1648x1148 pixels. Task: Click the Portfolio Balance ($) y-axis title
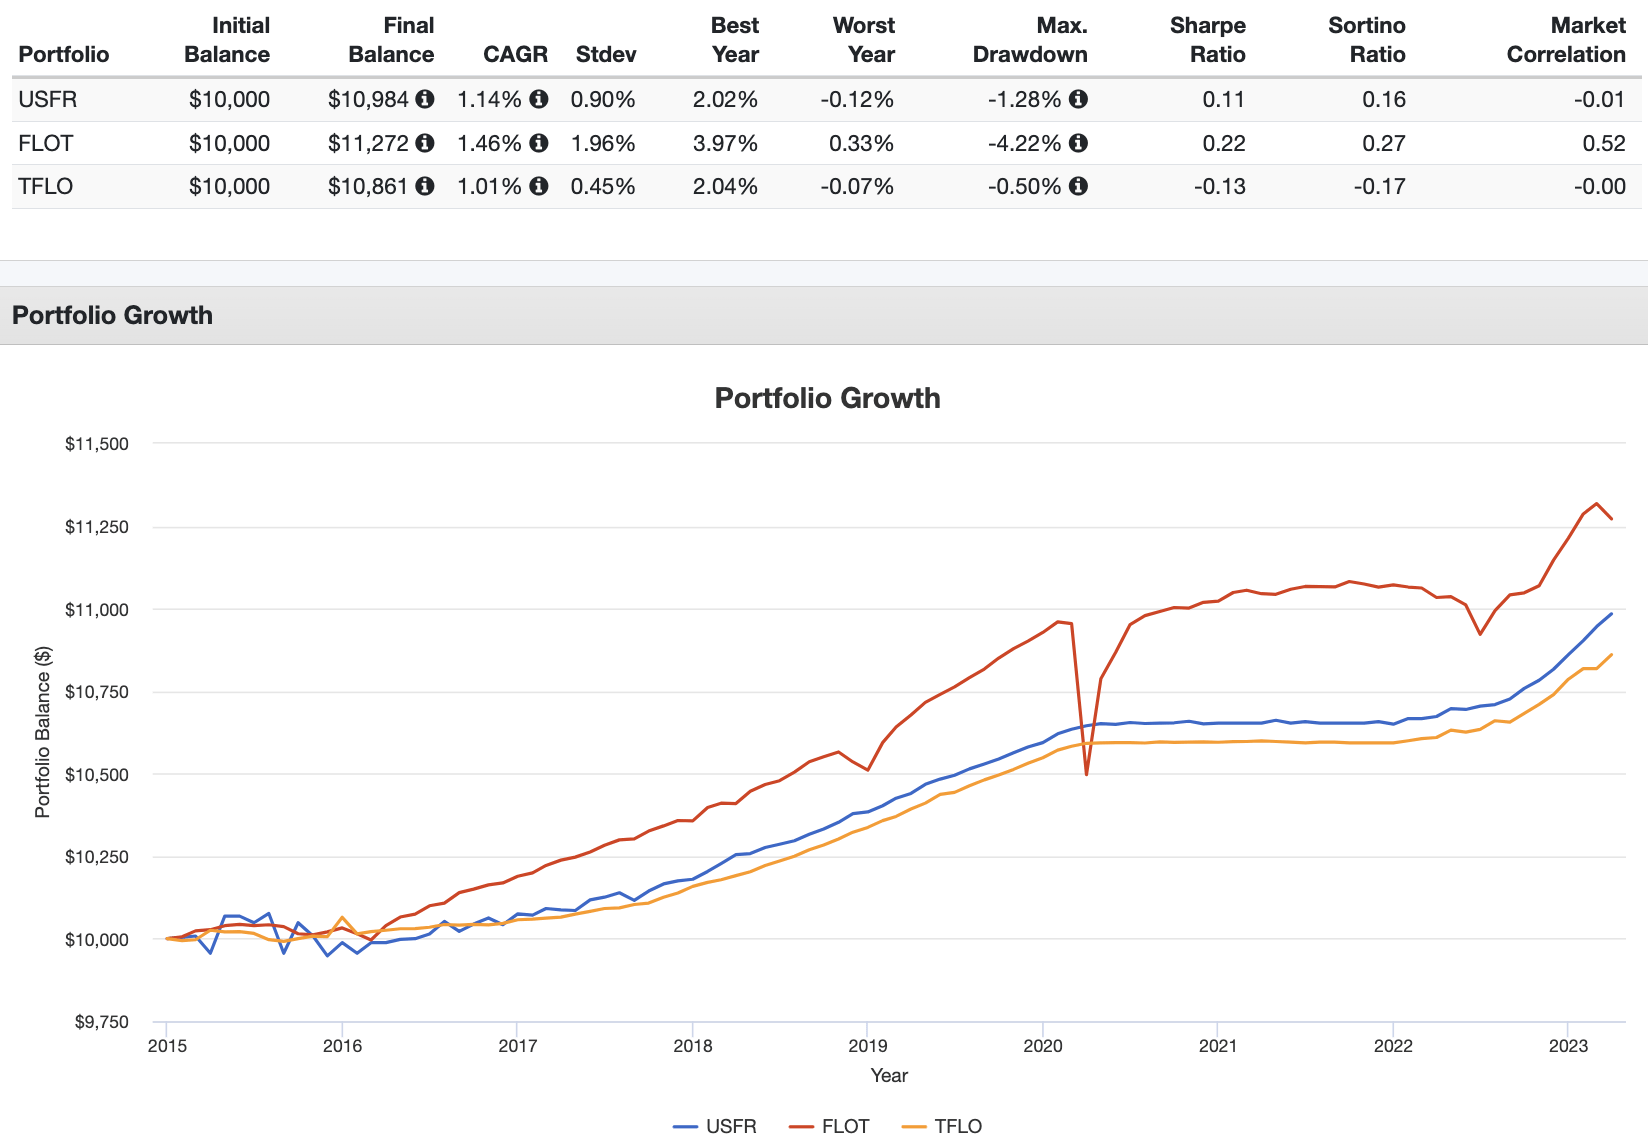pos(42,732)
